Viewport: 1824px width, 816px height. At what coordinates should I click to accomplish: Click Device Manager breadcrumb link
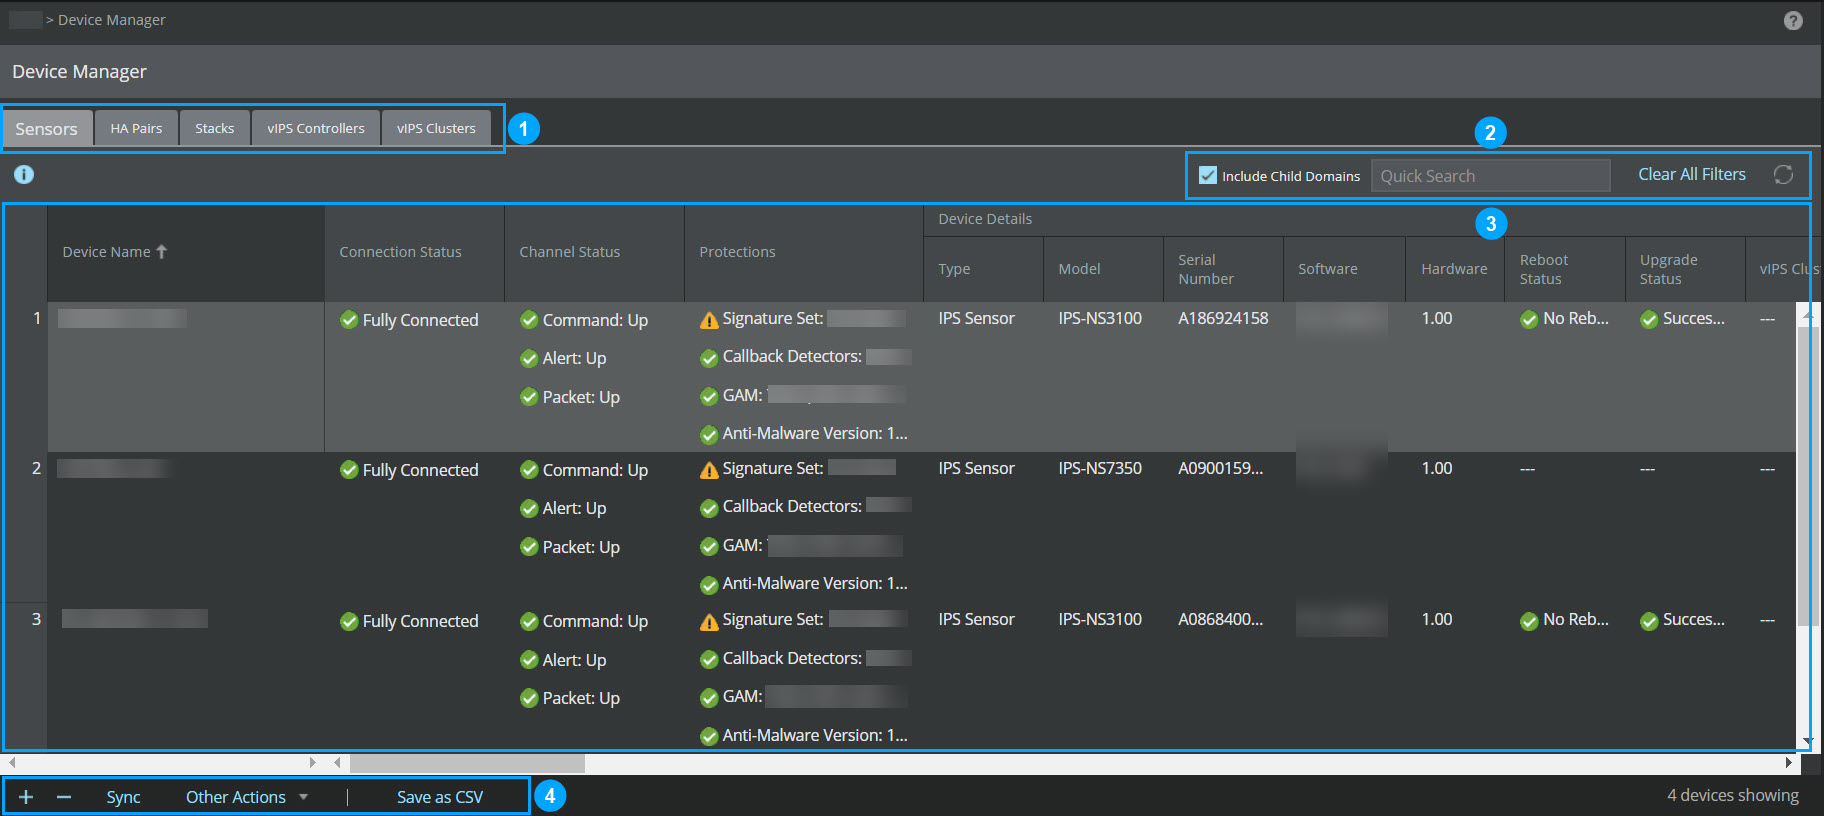[x=112, y=20]
